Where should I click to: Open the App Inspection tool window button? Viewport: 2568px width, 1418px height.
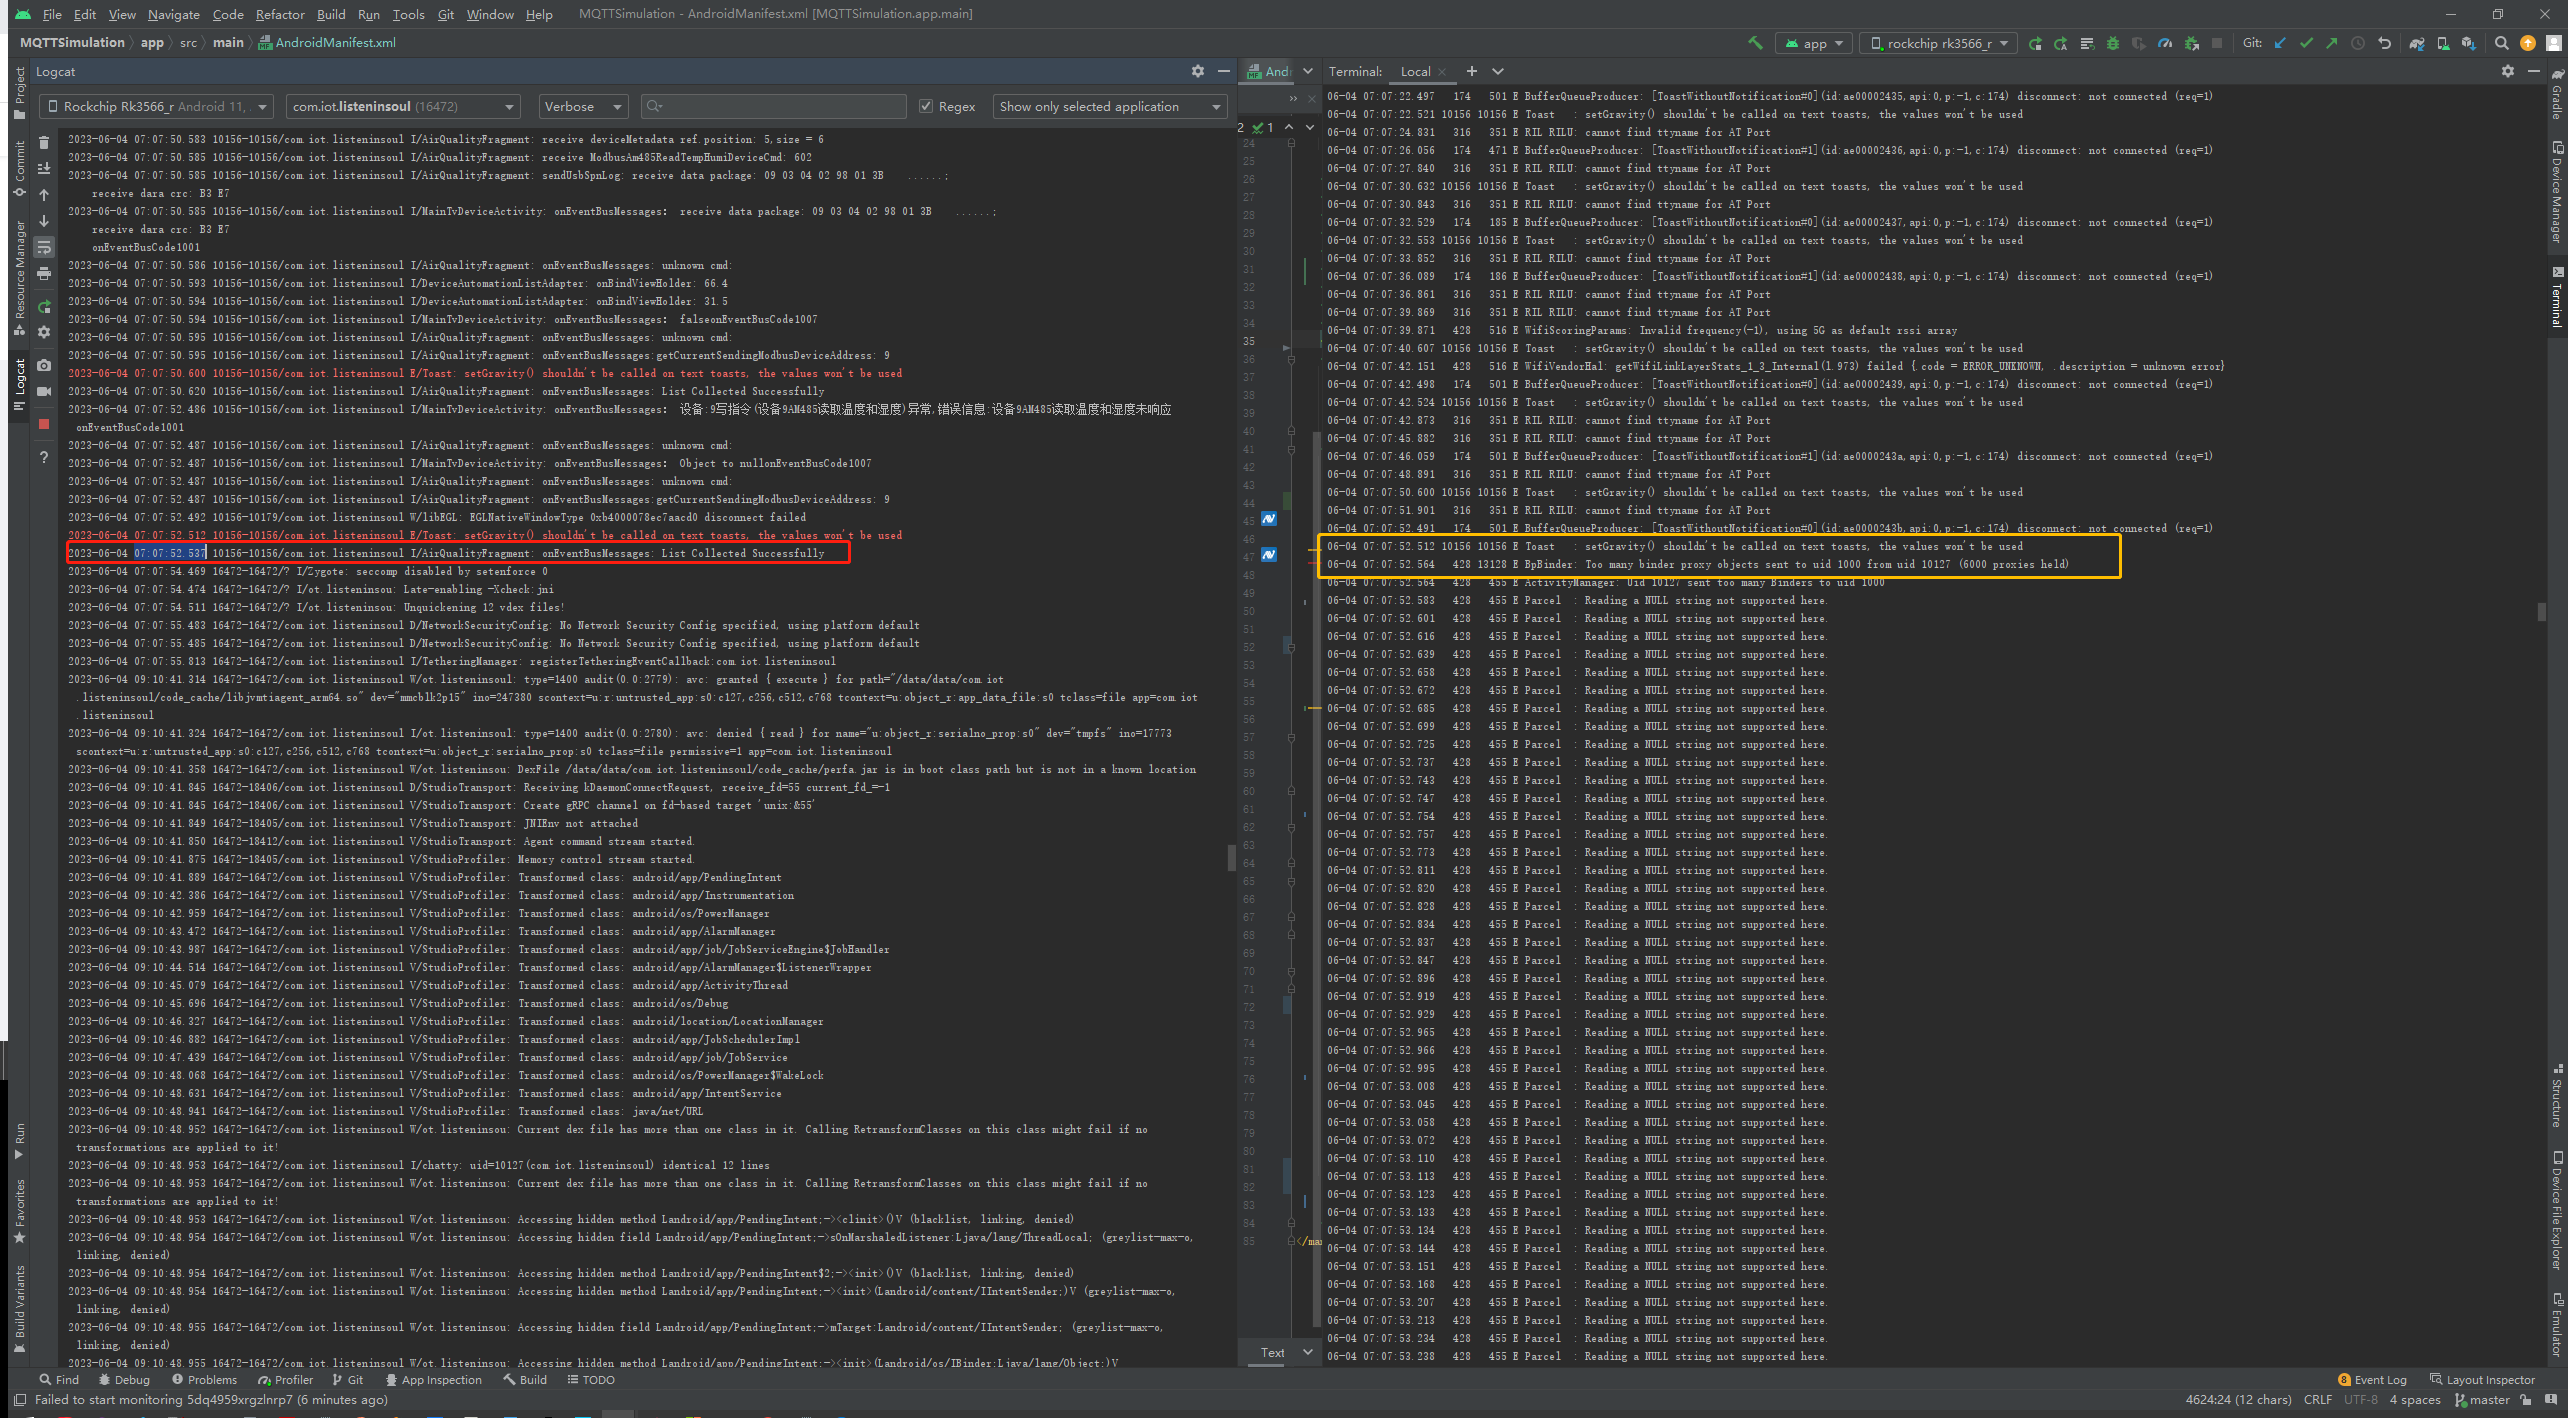(434, 1379)
